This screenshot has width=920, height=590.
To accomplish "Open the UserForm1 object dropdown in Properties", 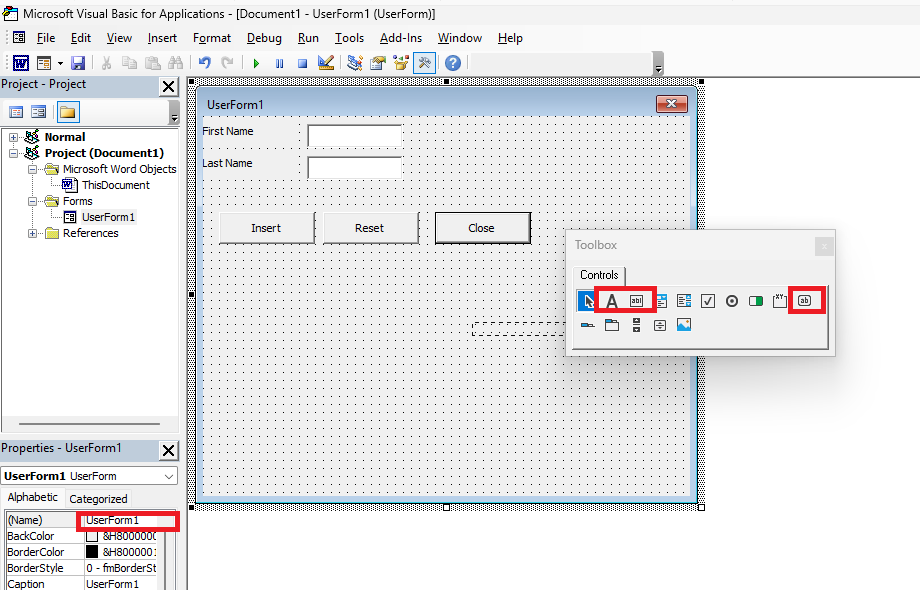I will tap(169, 476).
